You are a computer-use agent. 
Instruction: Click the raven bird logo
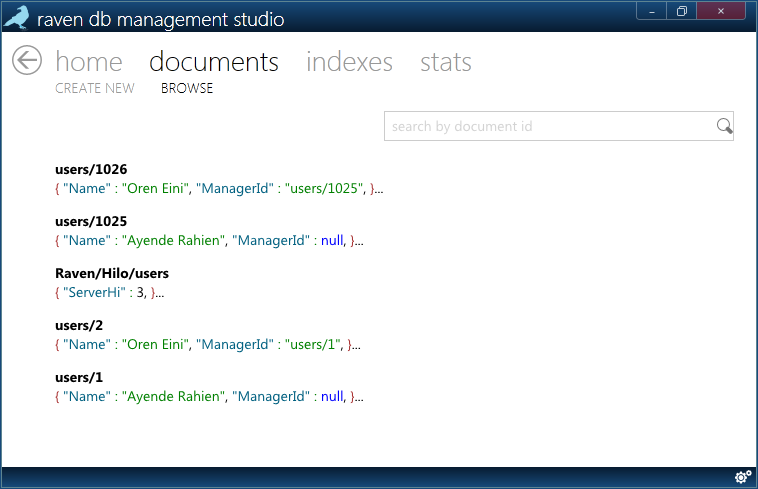pos(17,18)
